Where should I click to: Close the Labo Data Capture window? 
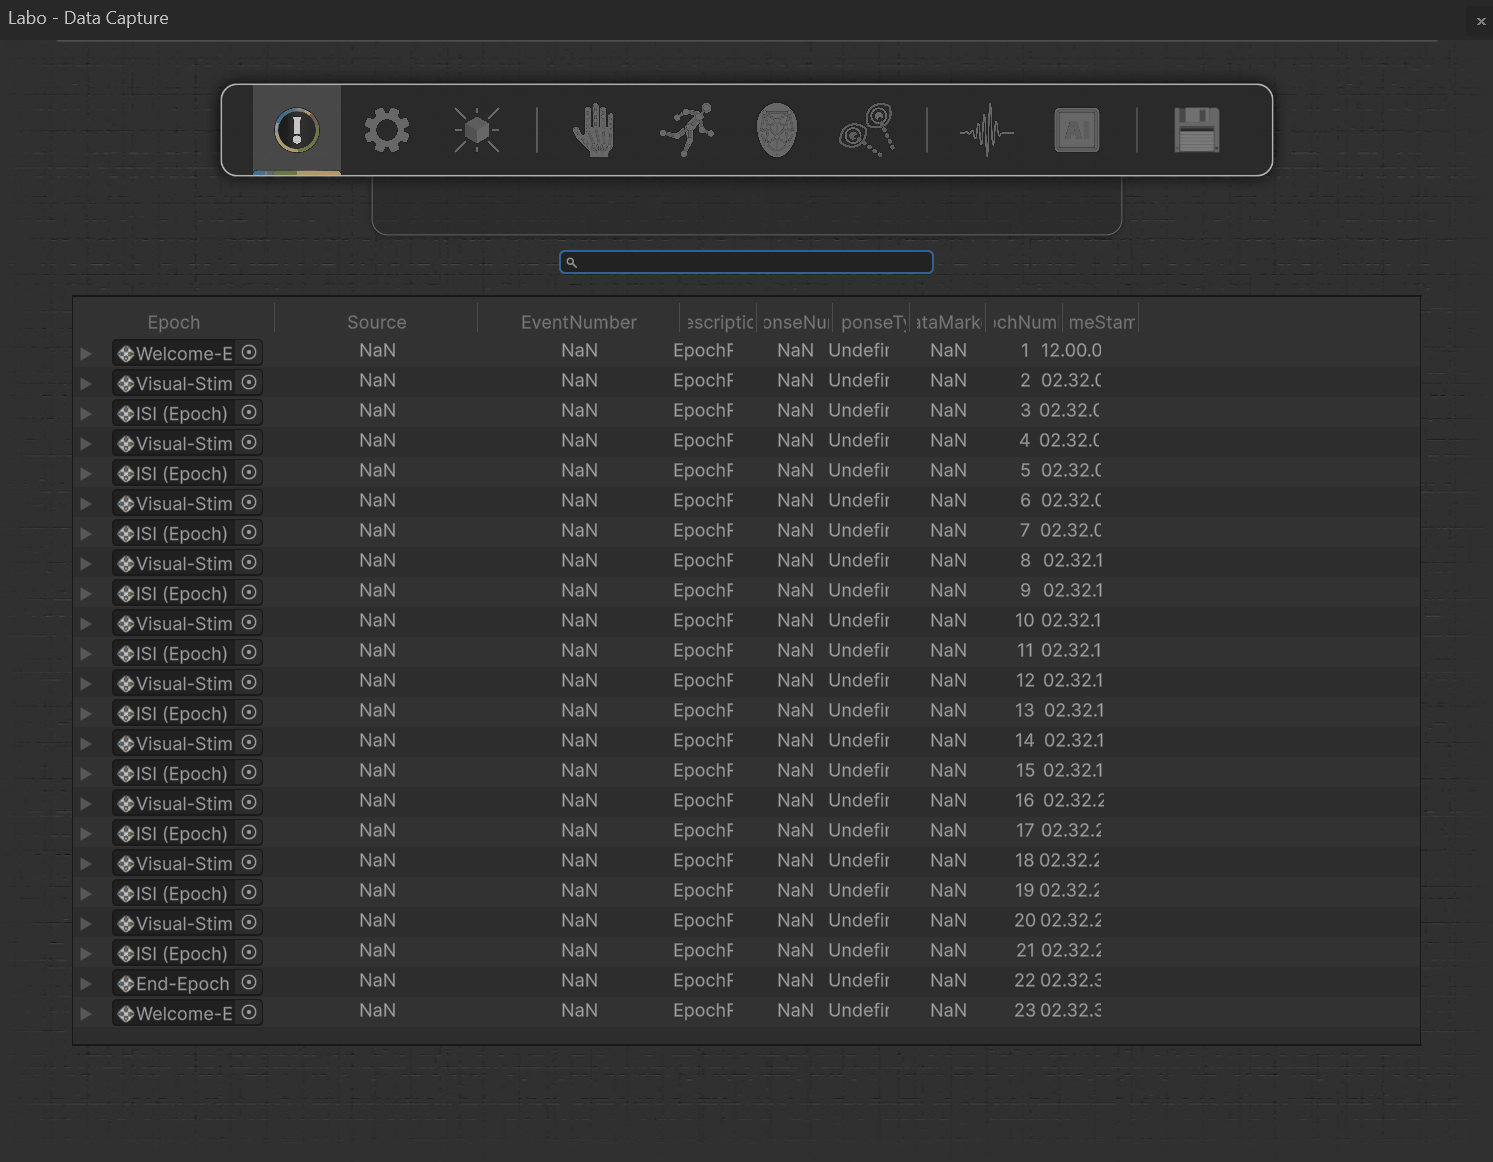pyautogui.click(x=1481, y=21)
